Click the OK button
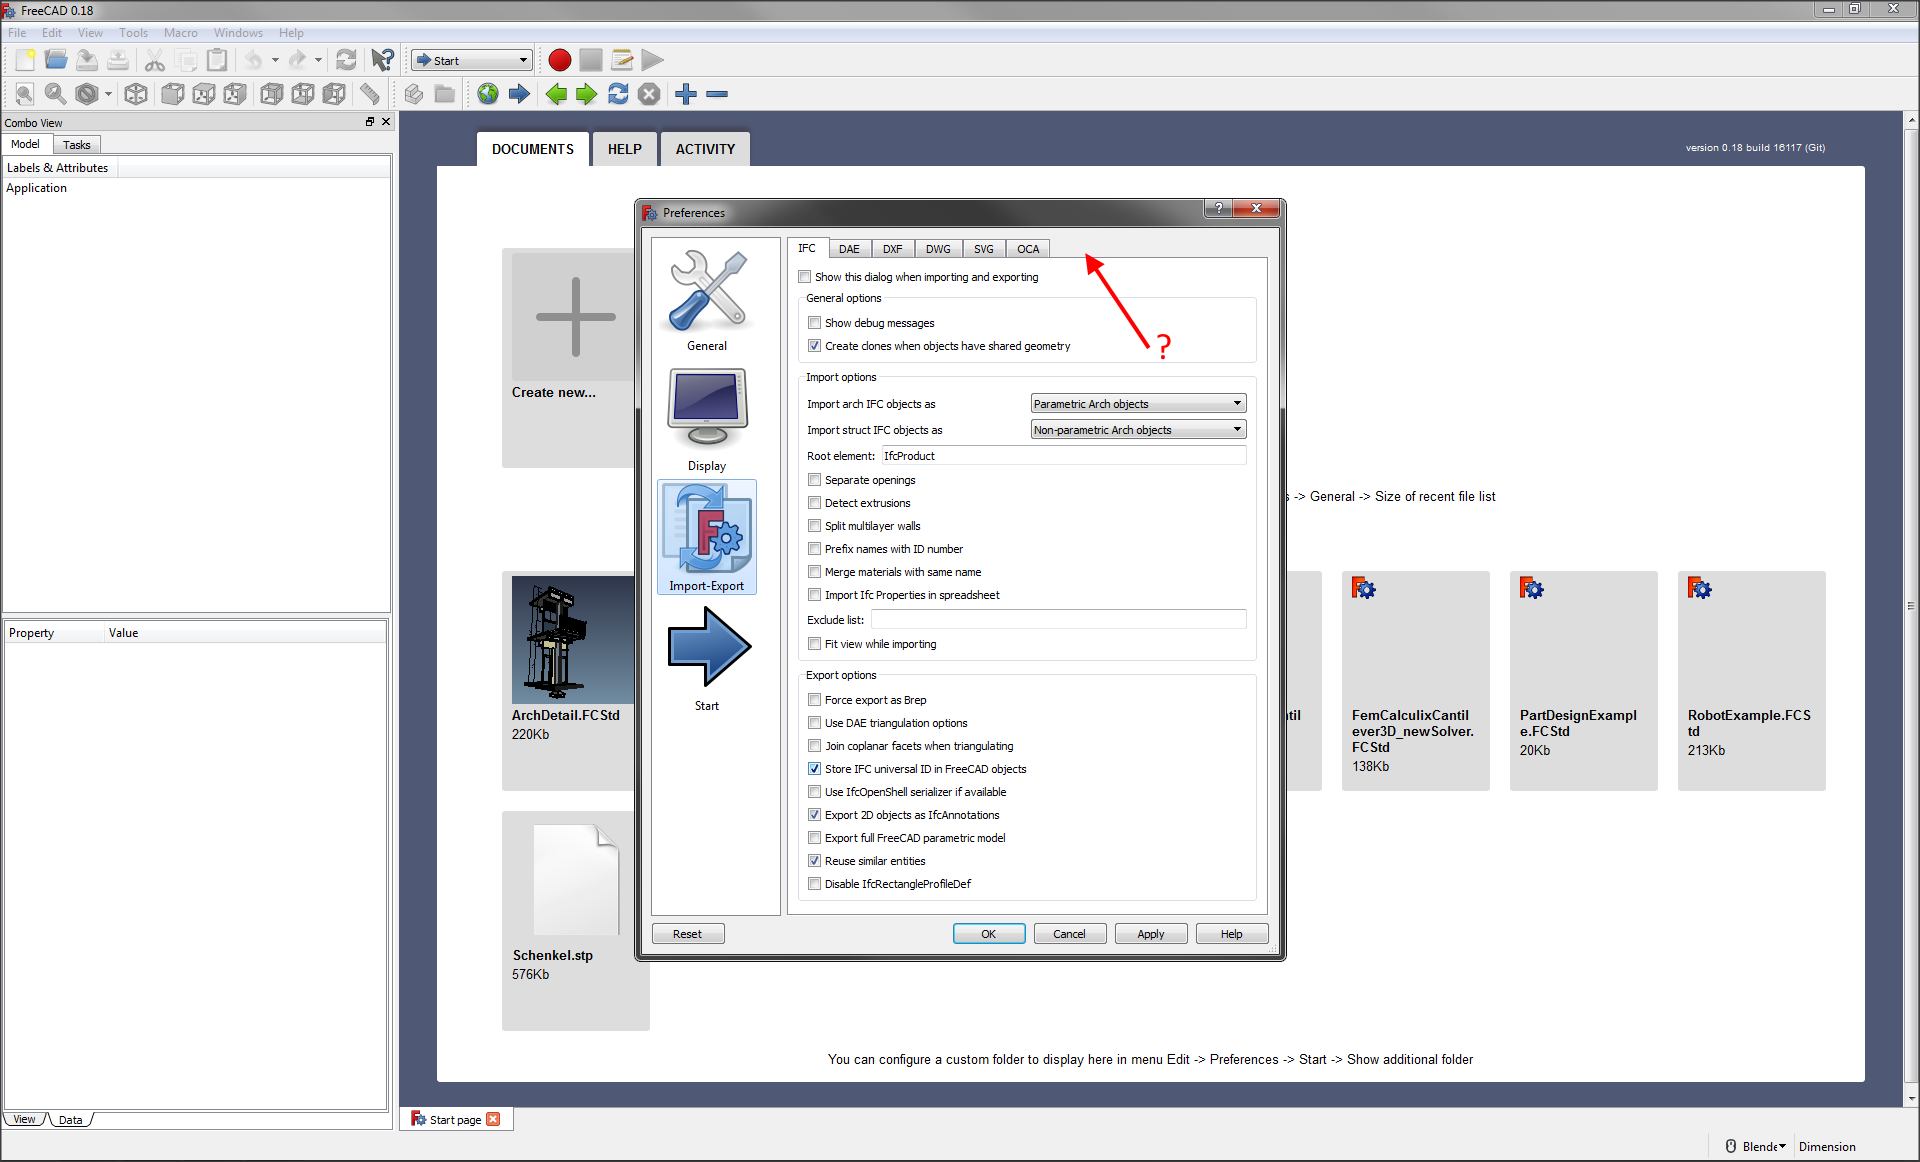Viewport: 1920px width, 1162px height. point(989,934)
